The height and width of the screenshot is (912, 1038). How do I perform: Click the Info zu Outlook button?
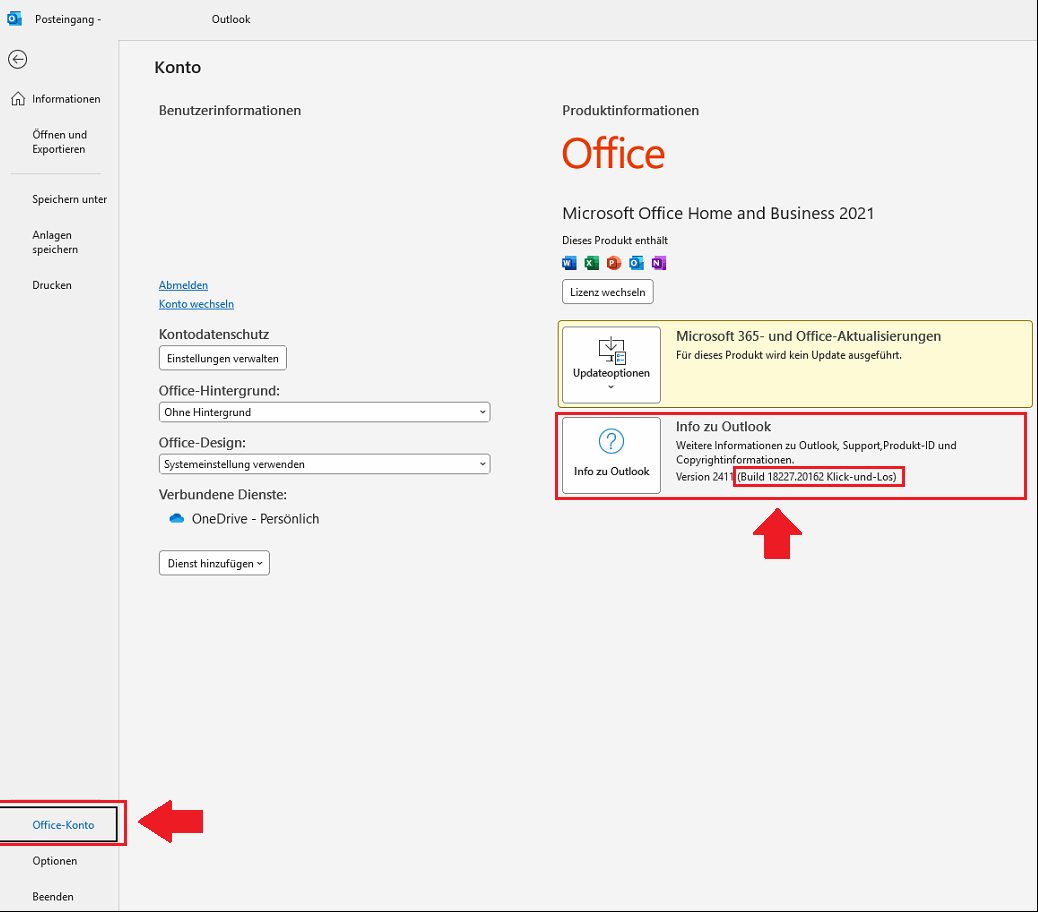tap(611, 455)
